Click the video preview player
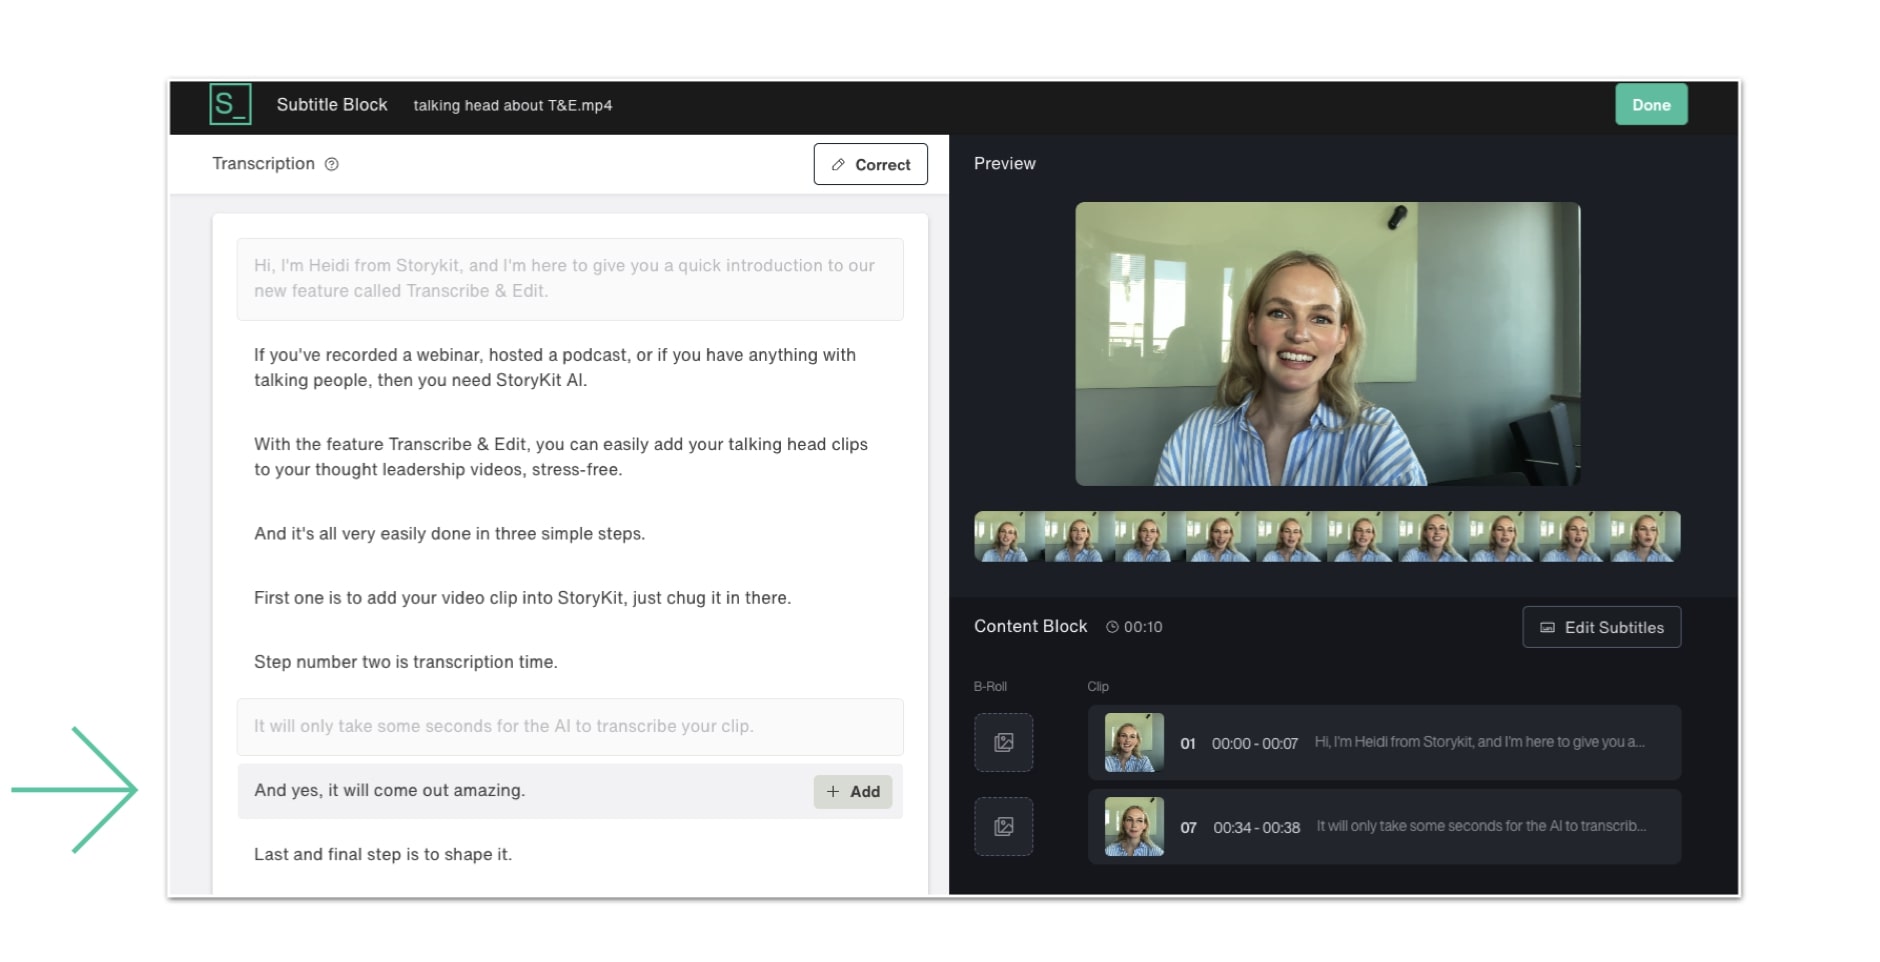Screen dimensions: 1880x962 point(1327,344)
